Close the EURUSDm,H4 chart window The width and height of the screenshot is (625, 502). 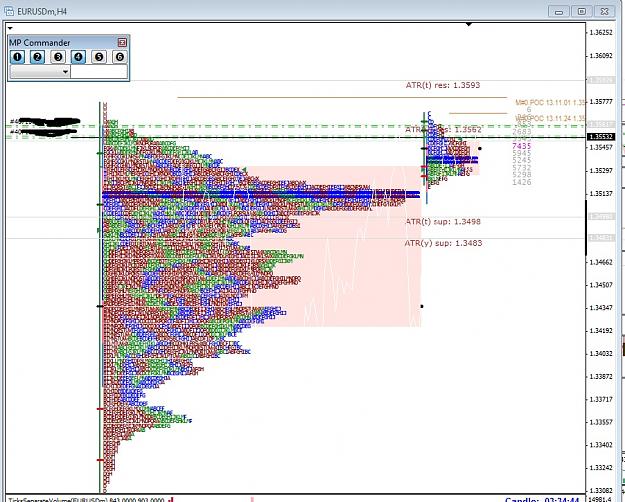coord(604,11)
